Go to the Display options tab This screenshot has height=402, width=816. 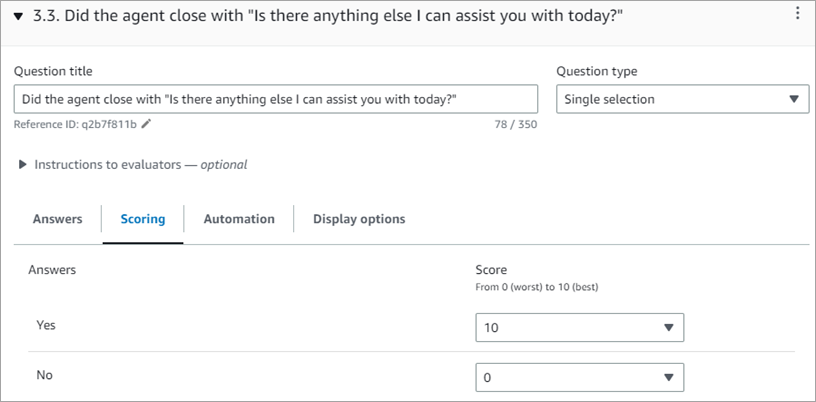[359, 219]
